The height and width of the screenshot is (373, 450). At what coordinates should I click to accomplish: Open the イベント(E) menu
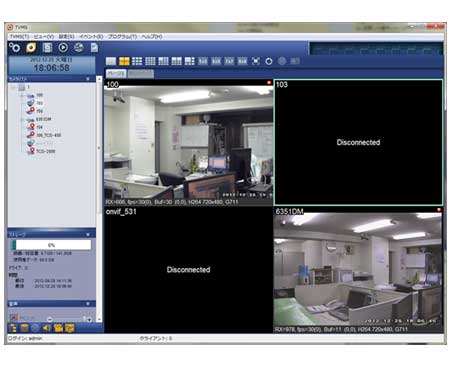[91, 36]
